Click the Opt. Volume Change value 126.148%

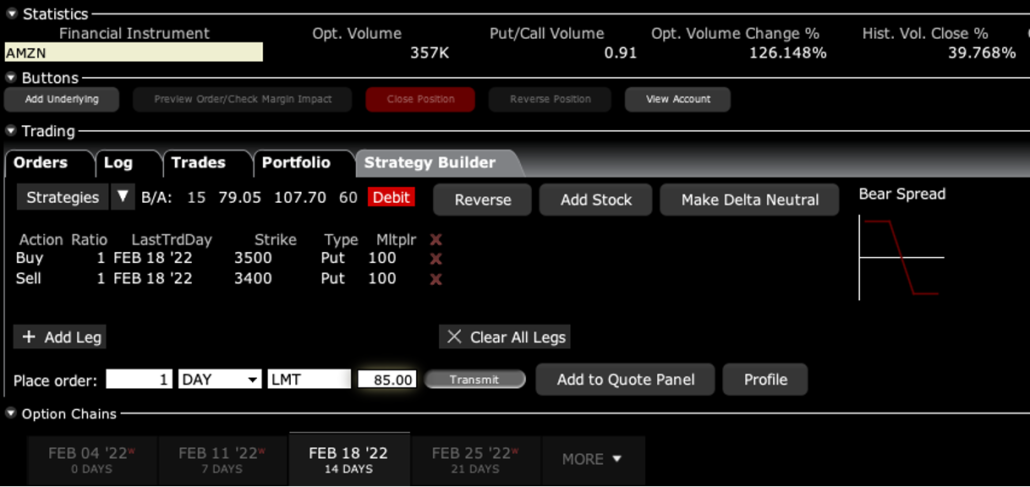788,53
